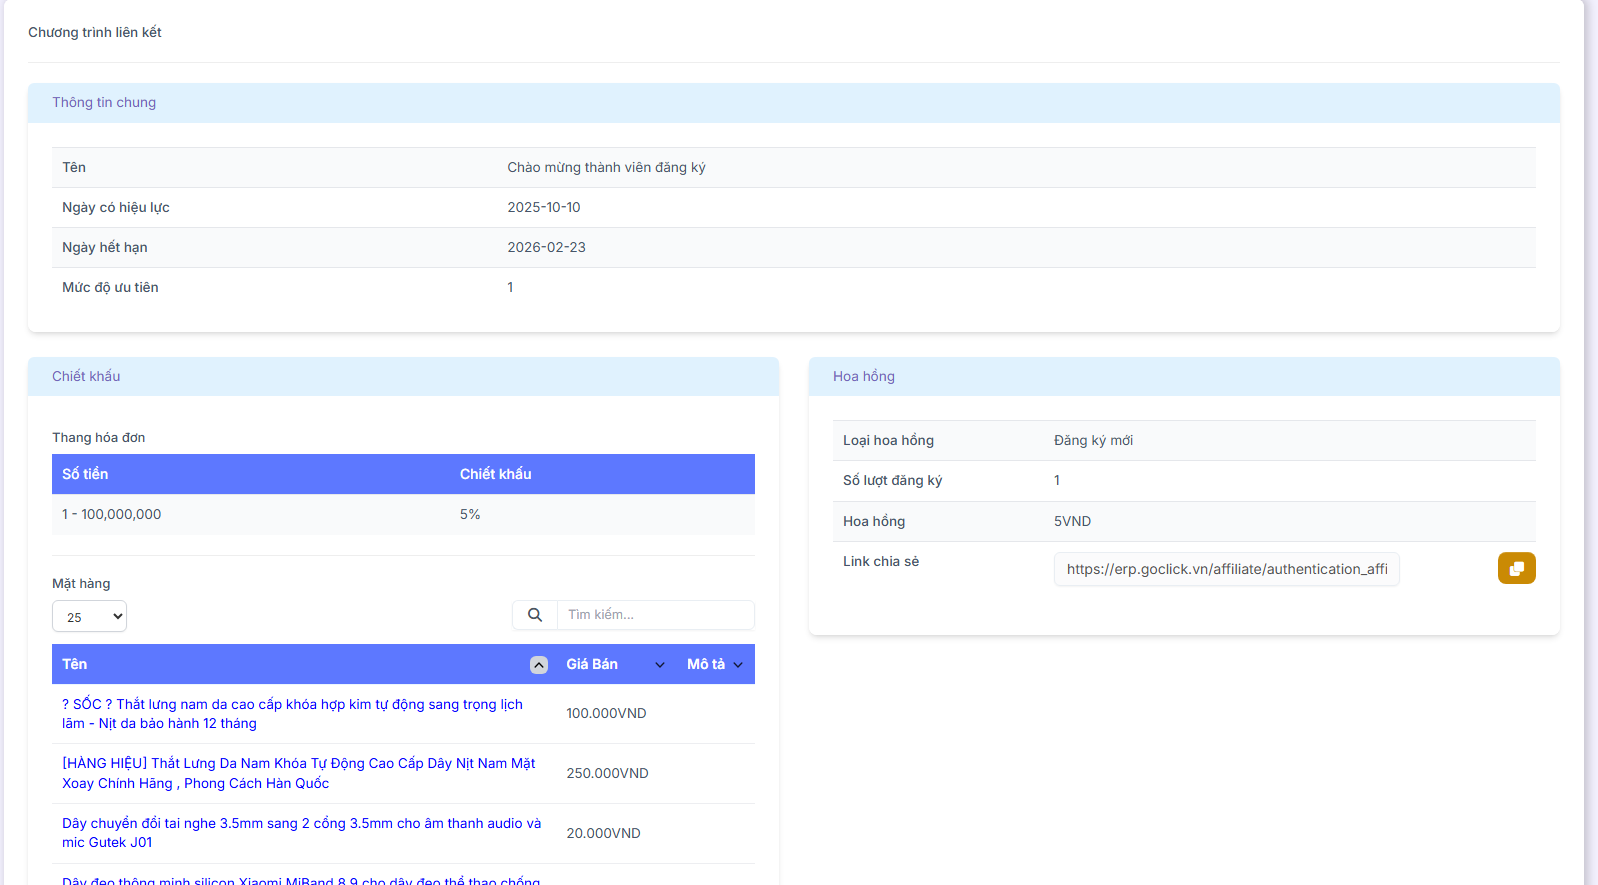The width and height of the screenshot is (1598, 885).
Task: Toggle the Mô tả sort chevron
Action: (x=738, y=665)
